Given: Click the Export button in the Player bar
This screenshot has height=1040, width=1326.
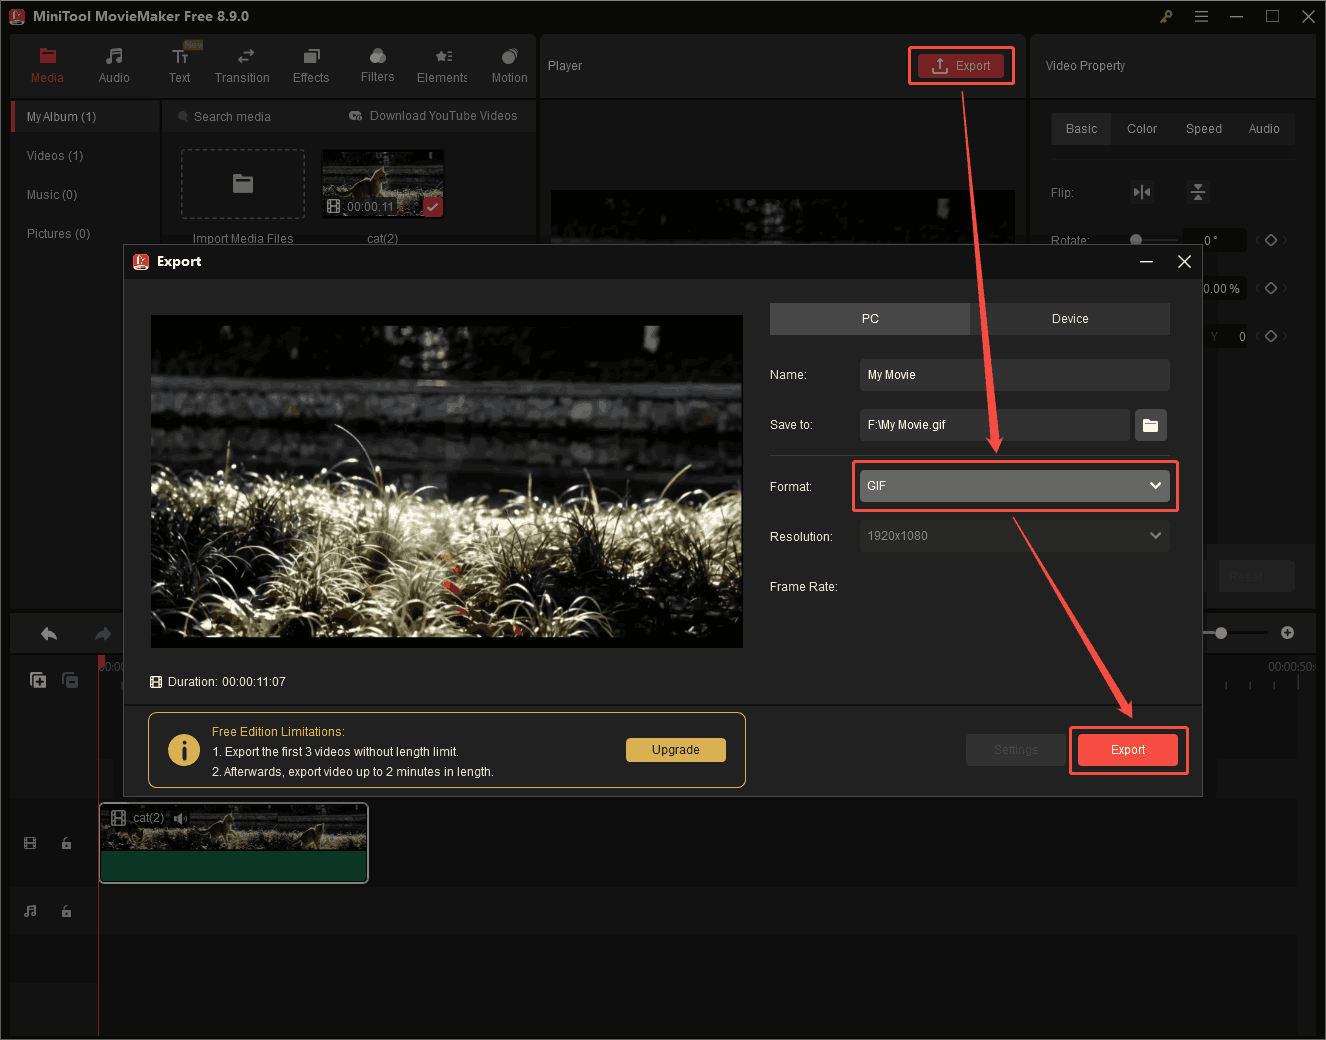Looking at the screenshot, I should point(961,66).
